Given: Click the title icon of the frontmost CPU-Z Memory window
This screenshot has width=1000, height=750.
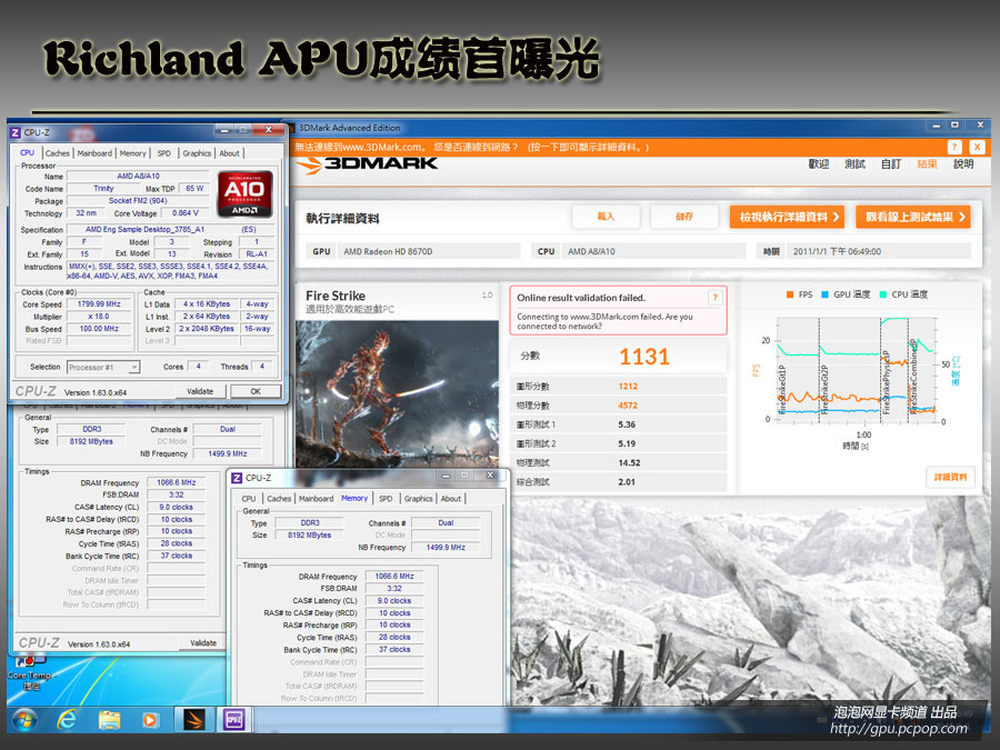Looking at the screenshot, I should [x=237, y=478].
